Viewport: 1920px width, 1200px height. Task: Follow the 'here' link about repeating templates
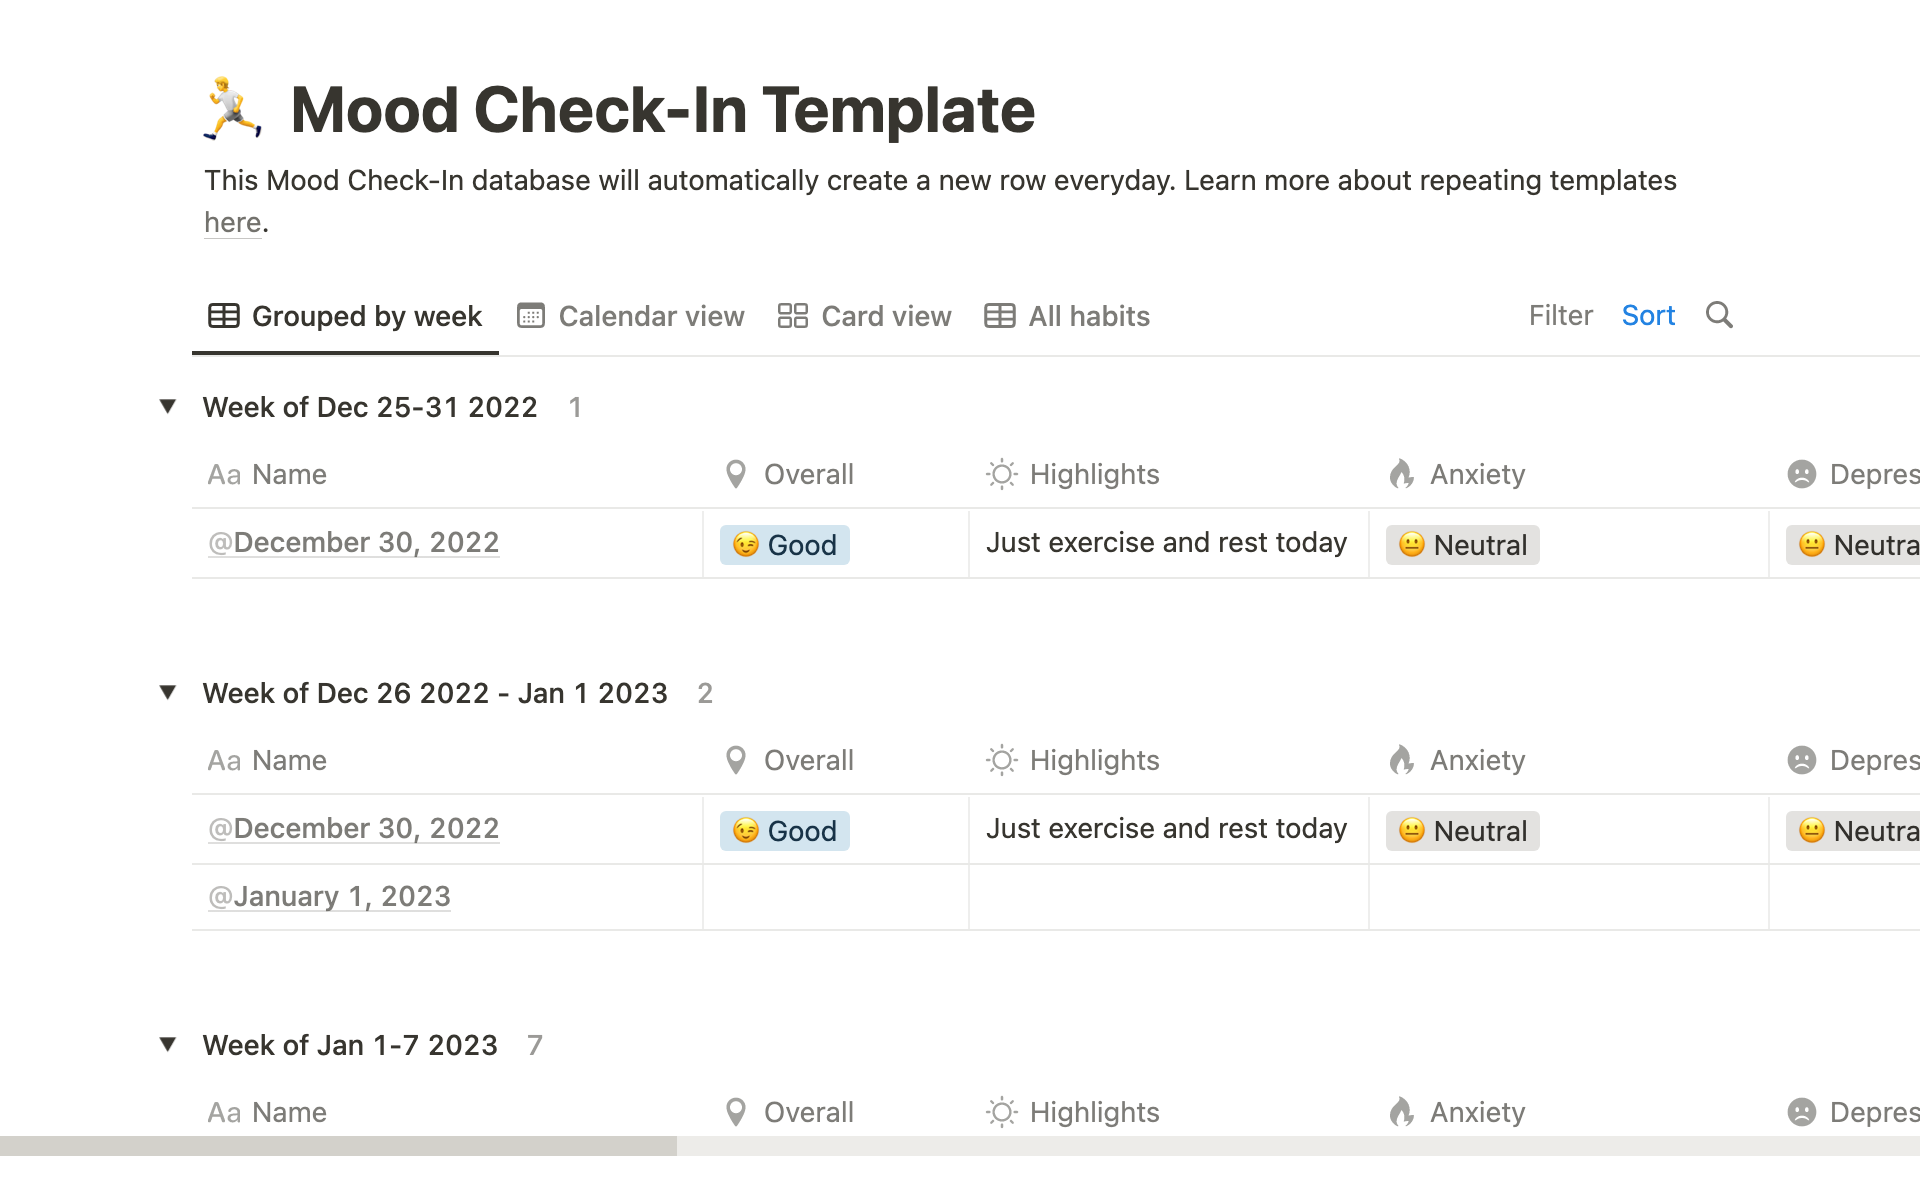point(232,222)
